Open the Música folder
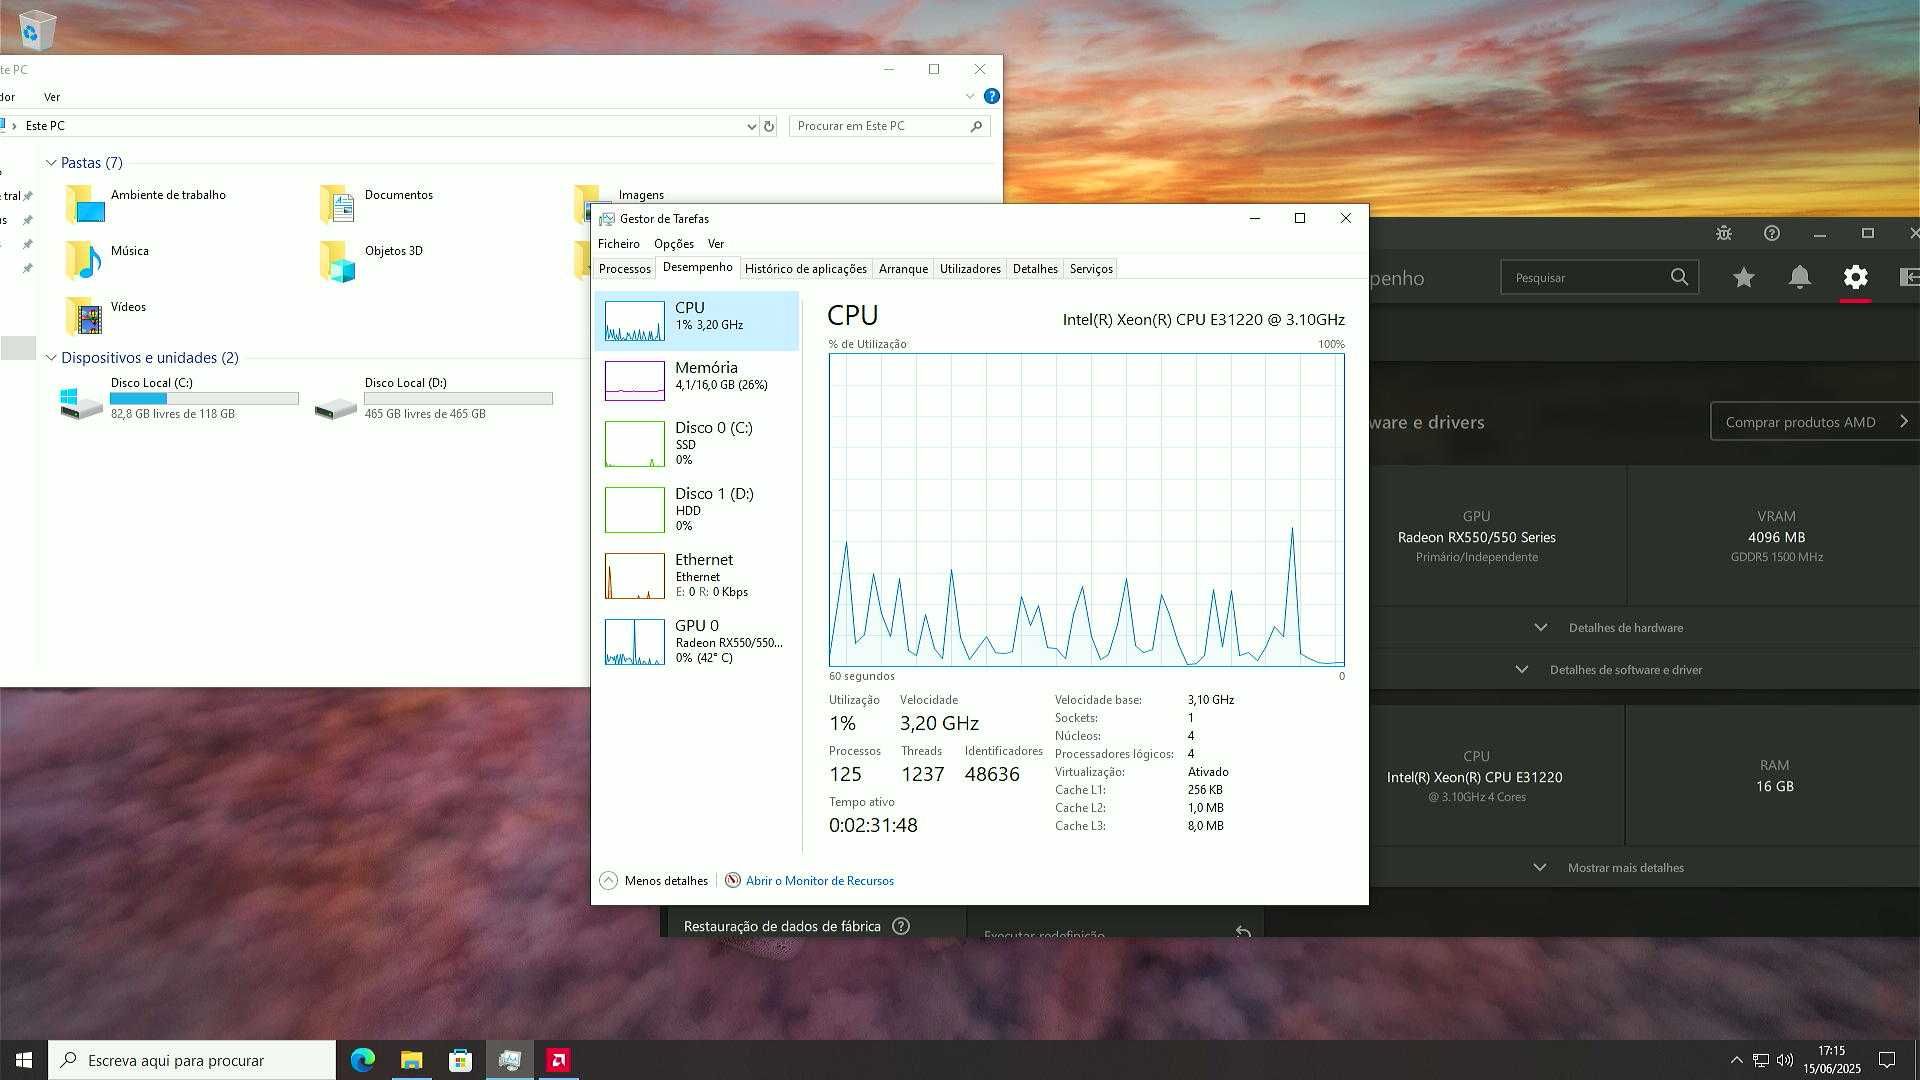 point(108,259)
